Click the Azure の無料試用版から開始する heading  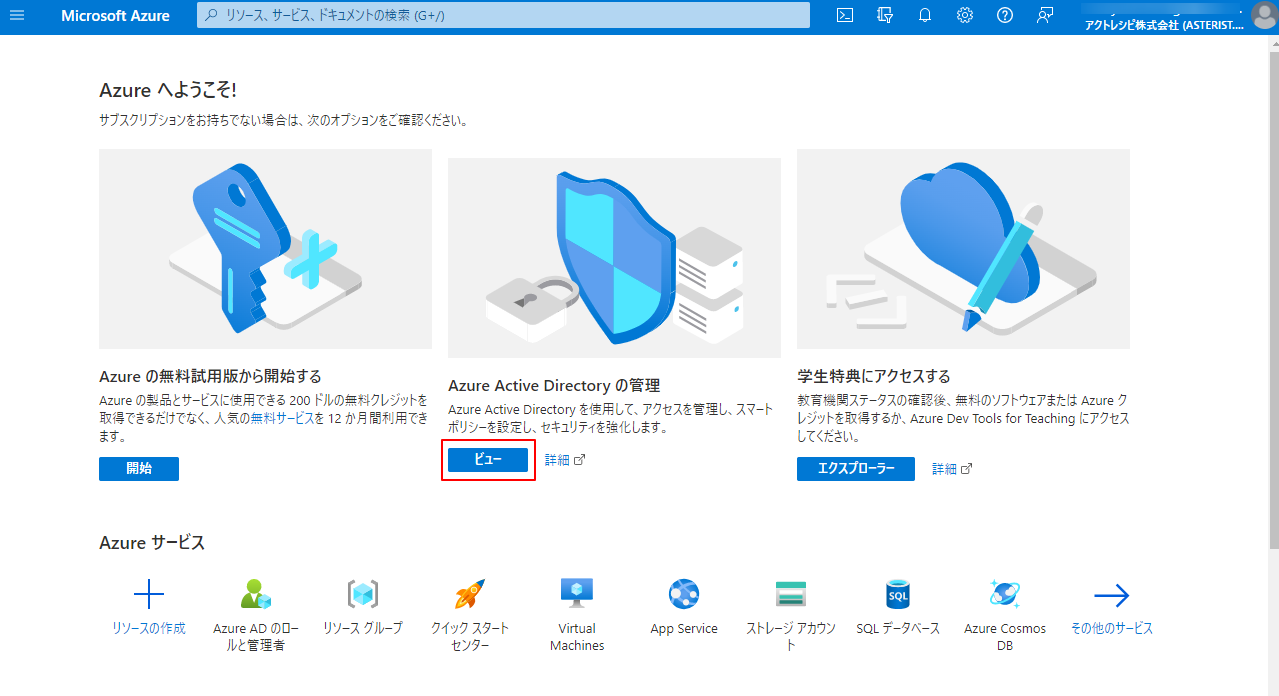pyautogui.click(x=210, y=376)
